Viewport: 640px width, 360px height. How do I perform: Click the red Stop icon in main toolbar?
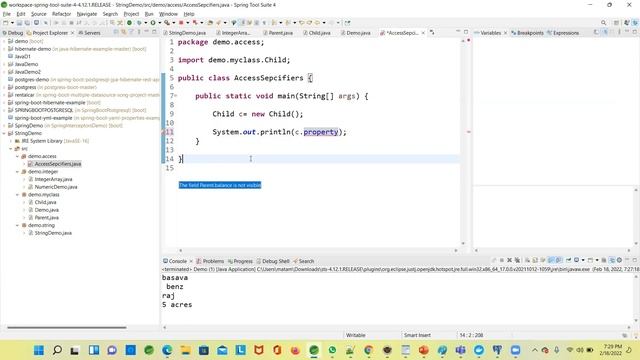181,23
